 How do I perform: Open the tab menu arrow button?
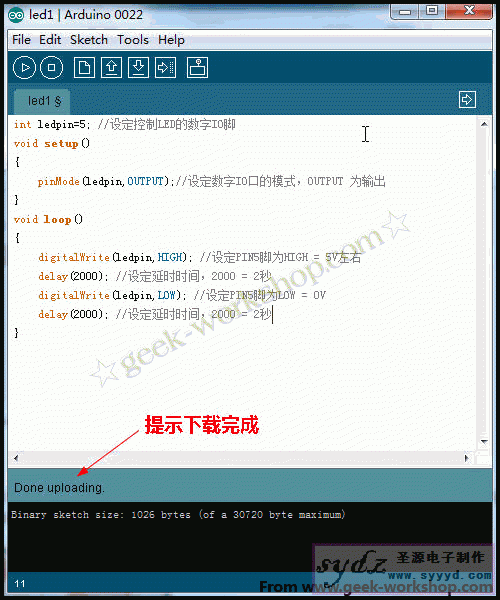point(467,100)
